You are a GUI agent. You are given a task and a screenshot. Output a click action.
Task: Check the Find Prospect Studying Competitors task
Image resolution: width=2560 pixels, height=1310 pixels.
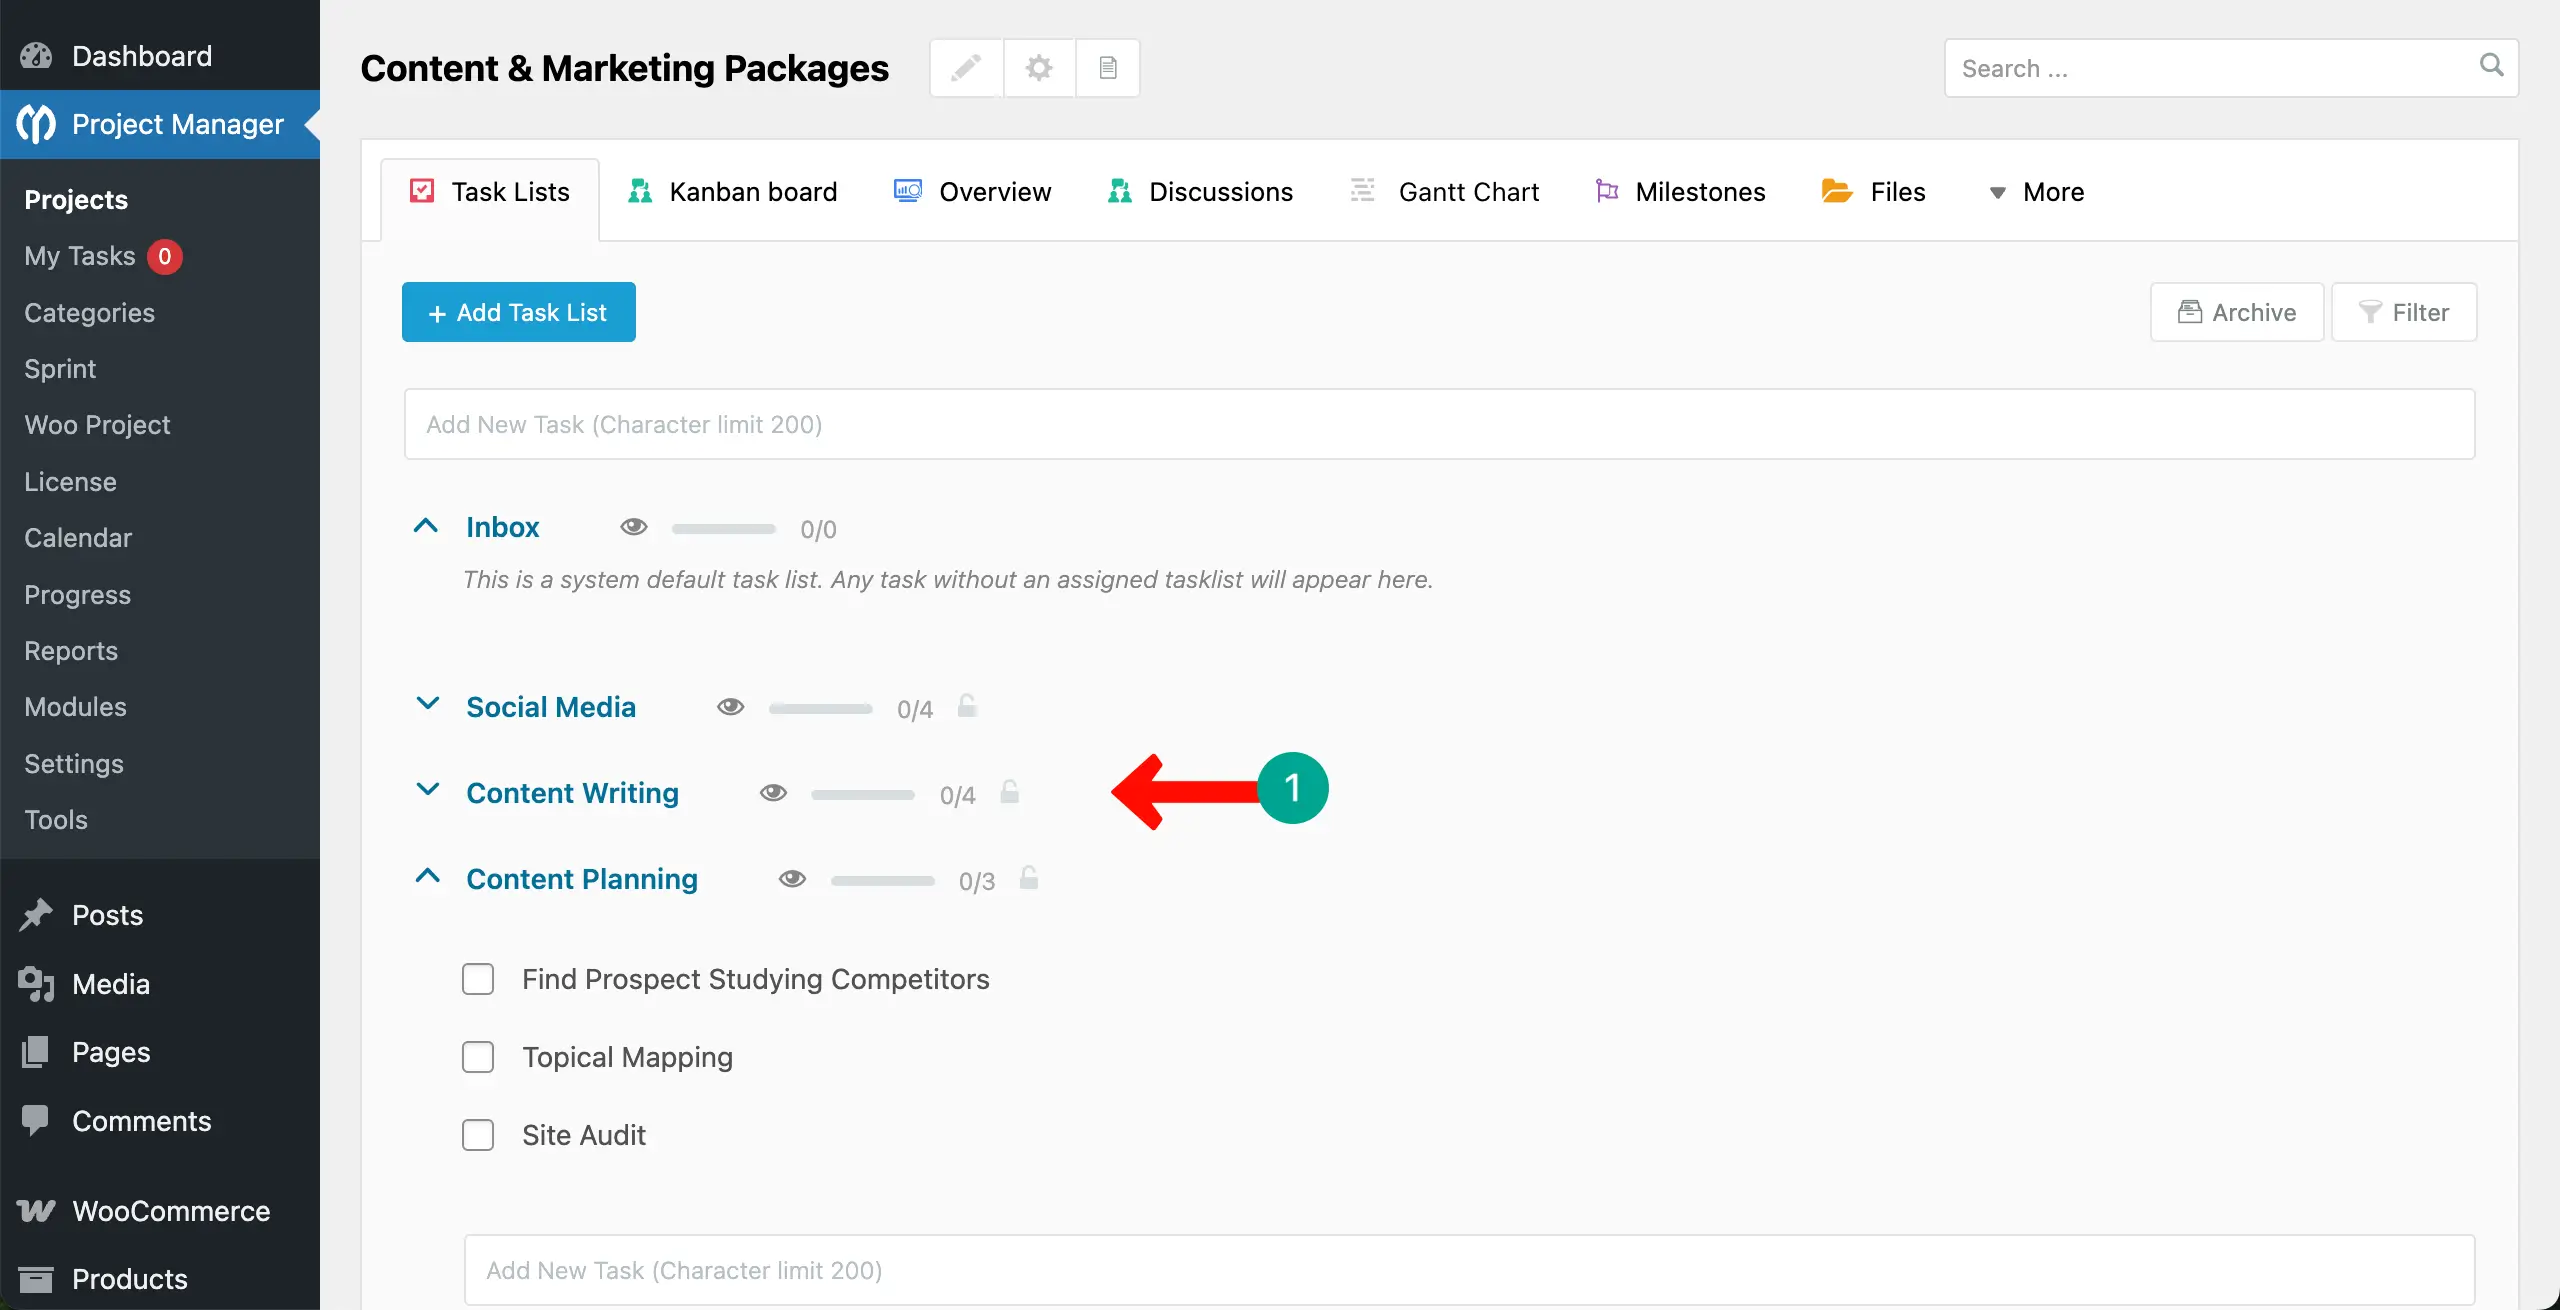coord(478,979)
